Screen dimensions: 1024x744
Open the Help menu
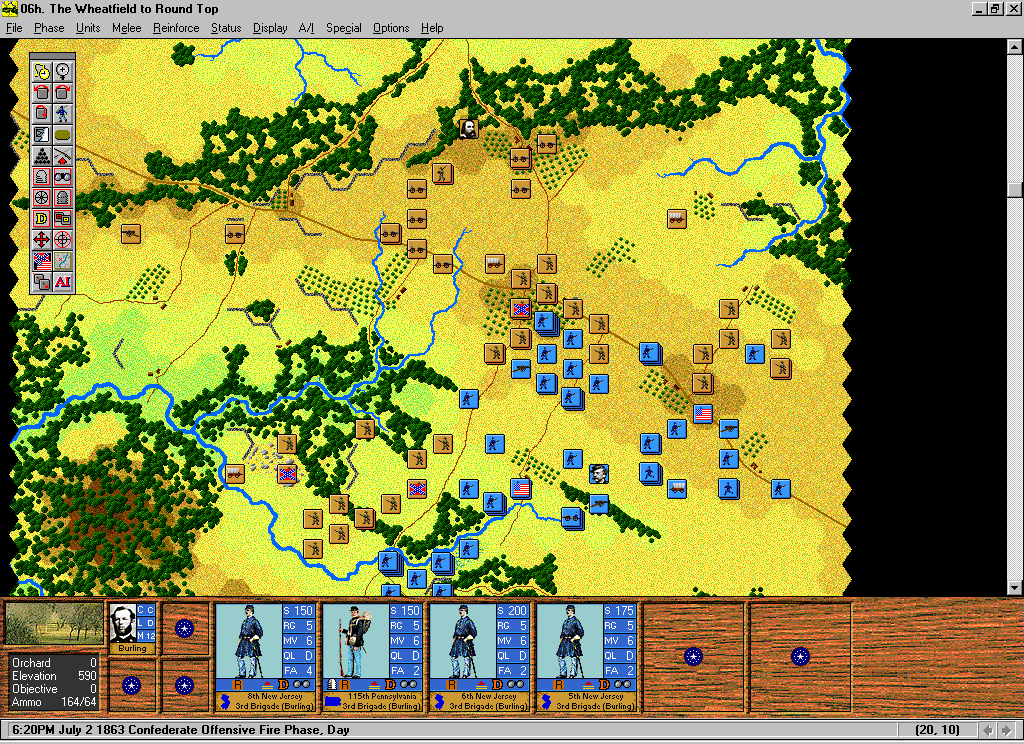pyautogui.click(x=432, y=28)
